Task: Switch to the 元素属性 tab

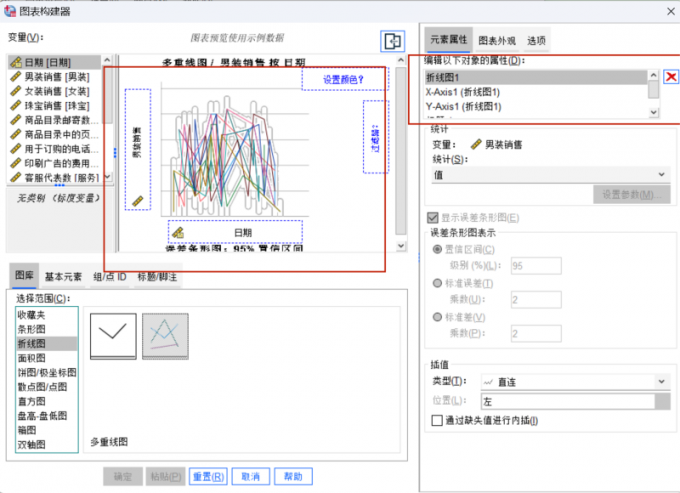Action: click(x=448, y=39)
